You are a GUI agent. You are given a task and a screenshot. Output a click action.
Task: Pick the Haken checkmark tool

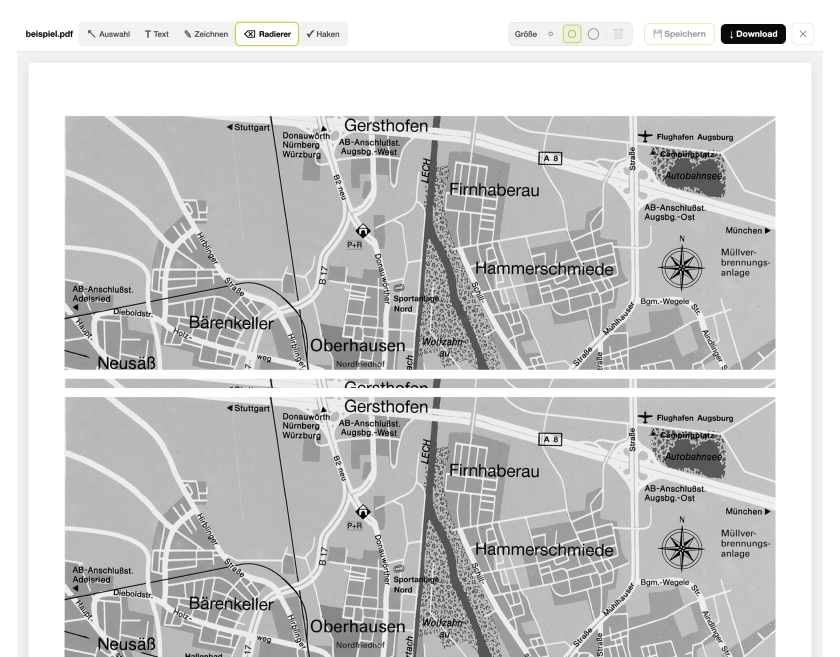pos(323,34)
